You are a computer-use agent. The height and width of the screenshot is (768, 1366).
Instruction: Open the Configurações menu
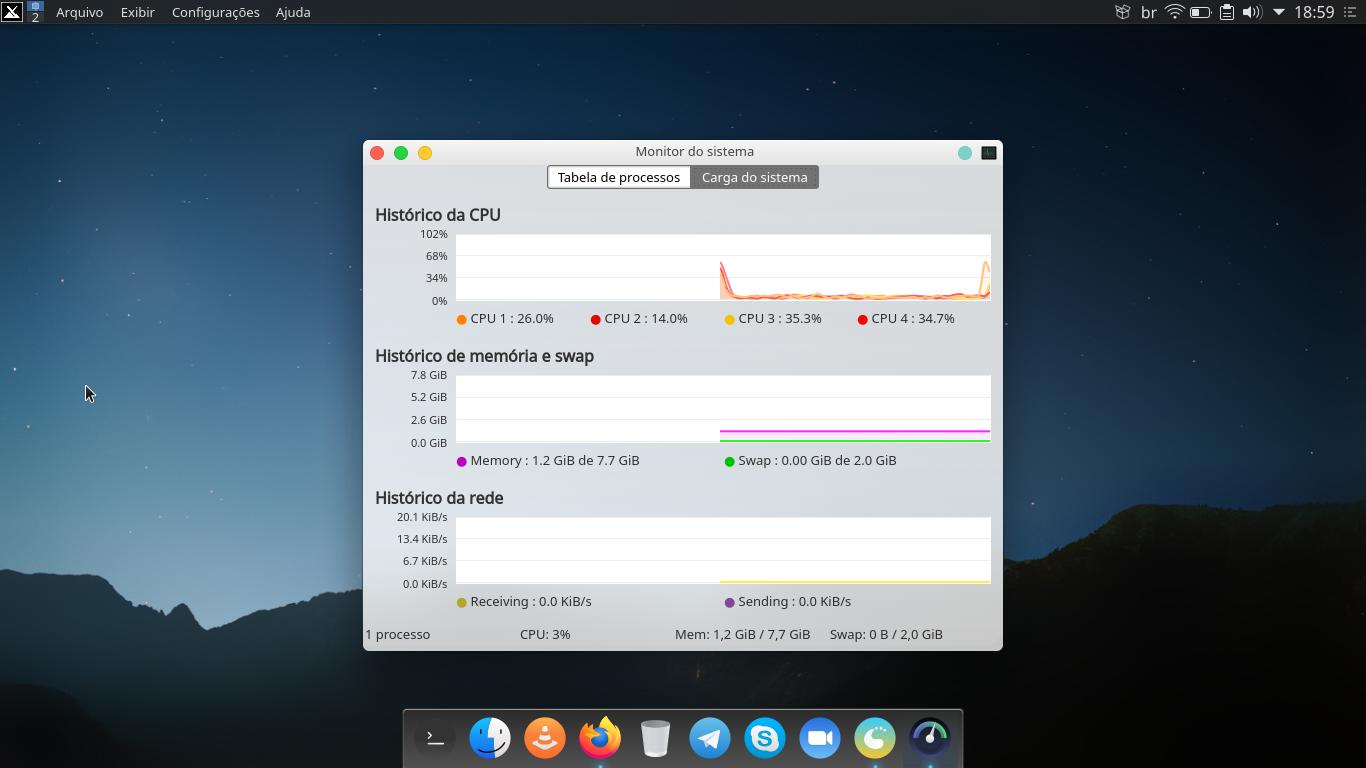click(215, 12)
